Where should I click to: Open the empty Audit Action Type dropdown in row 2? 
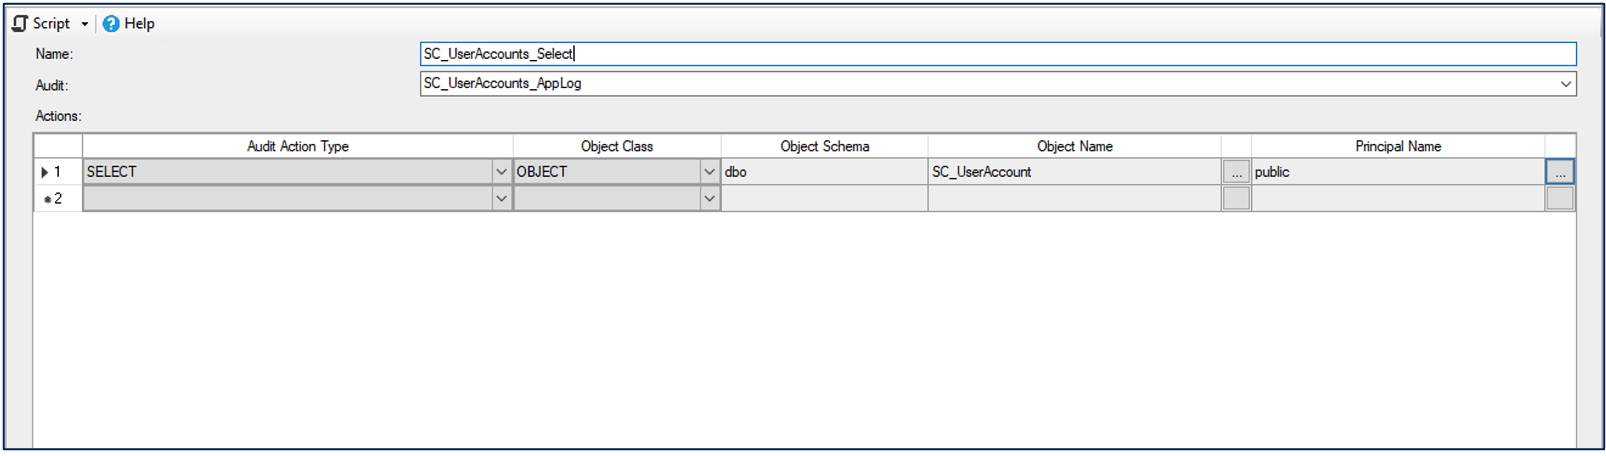(501, 199)
